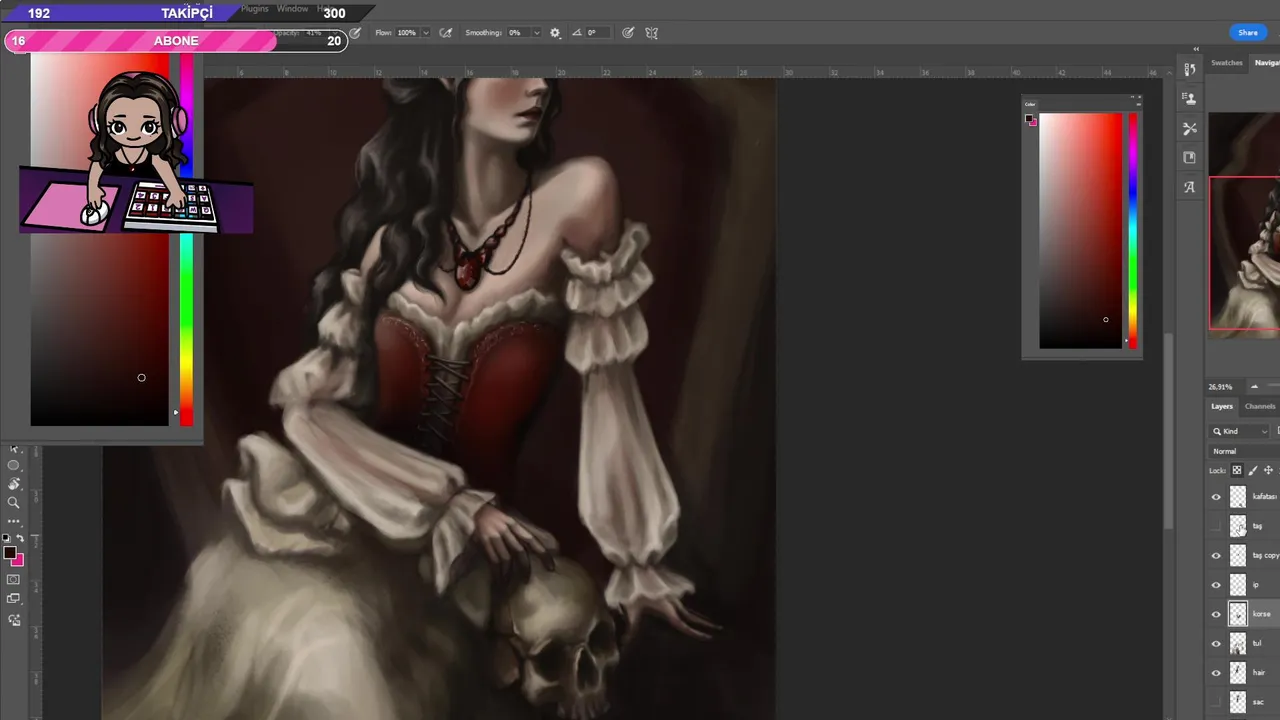Hide the kafatası layer
Screen dimensions: 1280x720
coord(1216,497)
